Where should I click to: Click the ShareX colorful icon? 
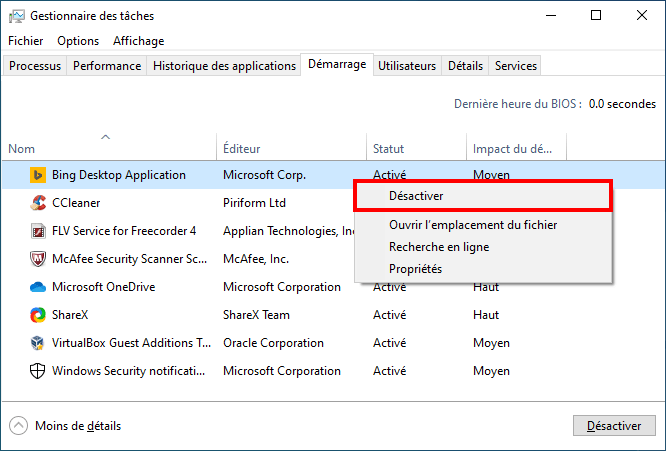(x=38, y=315)
